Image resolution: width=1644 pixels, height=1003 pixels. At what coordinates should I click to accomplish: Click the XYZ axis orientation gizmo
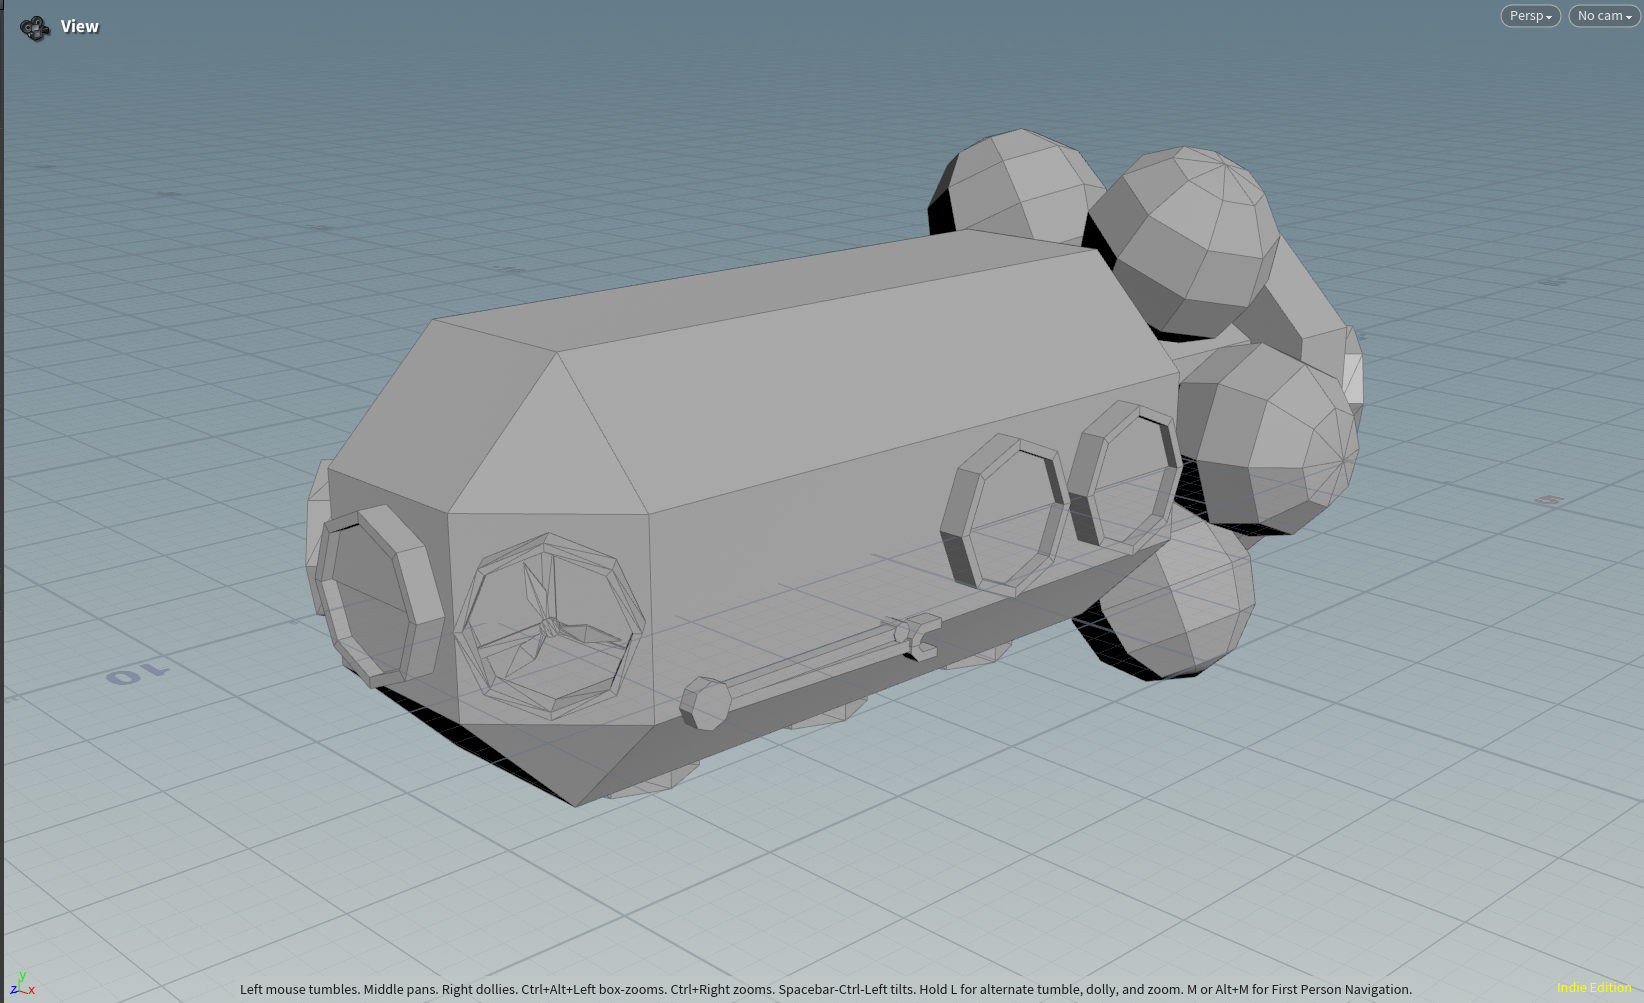pos(22,983)
